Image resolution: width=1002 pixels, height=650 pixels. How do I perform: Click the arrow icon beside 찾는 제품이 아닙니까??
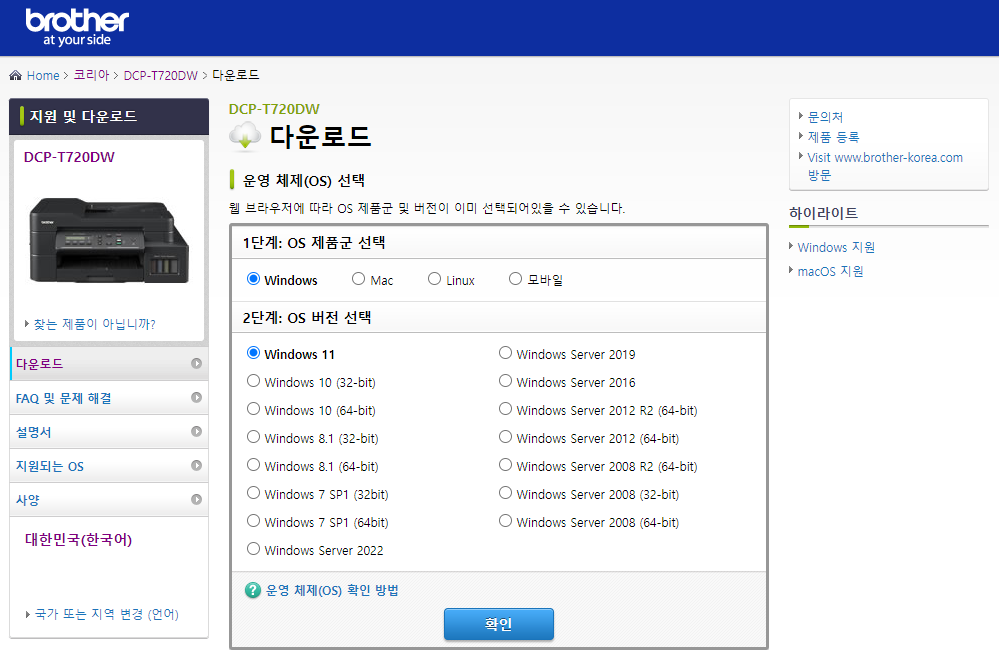[x=28, y=322]
